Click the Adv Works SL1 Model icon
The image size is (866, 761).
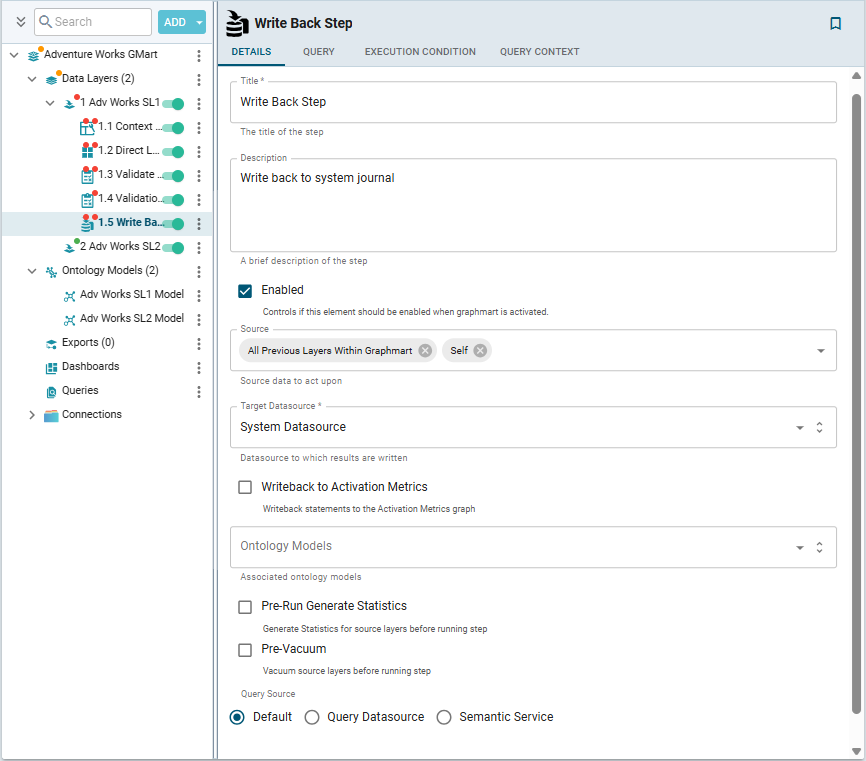click(70, 295)
